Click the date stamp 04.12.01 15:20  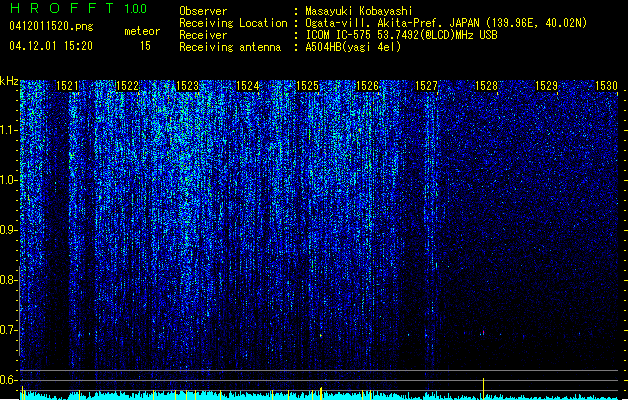coord(51,46)
